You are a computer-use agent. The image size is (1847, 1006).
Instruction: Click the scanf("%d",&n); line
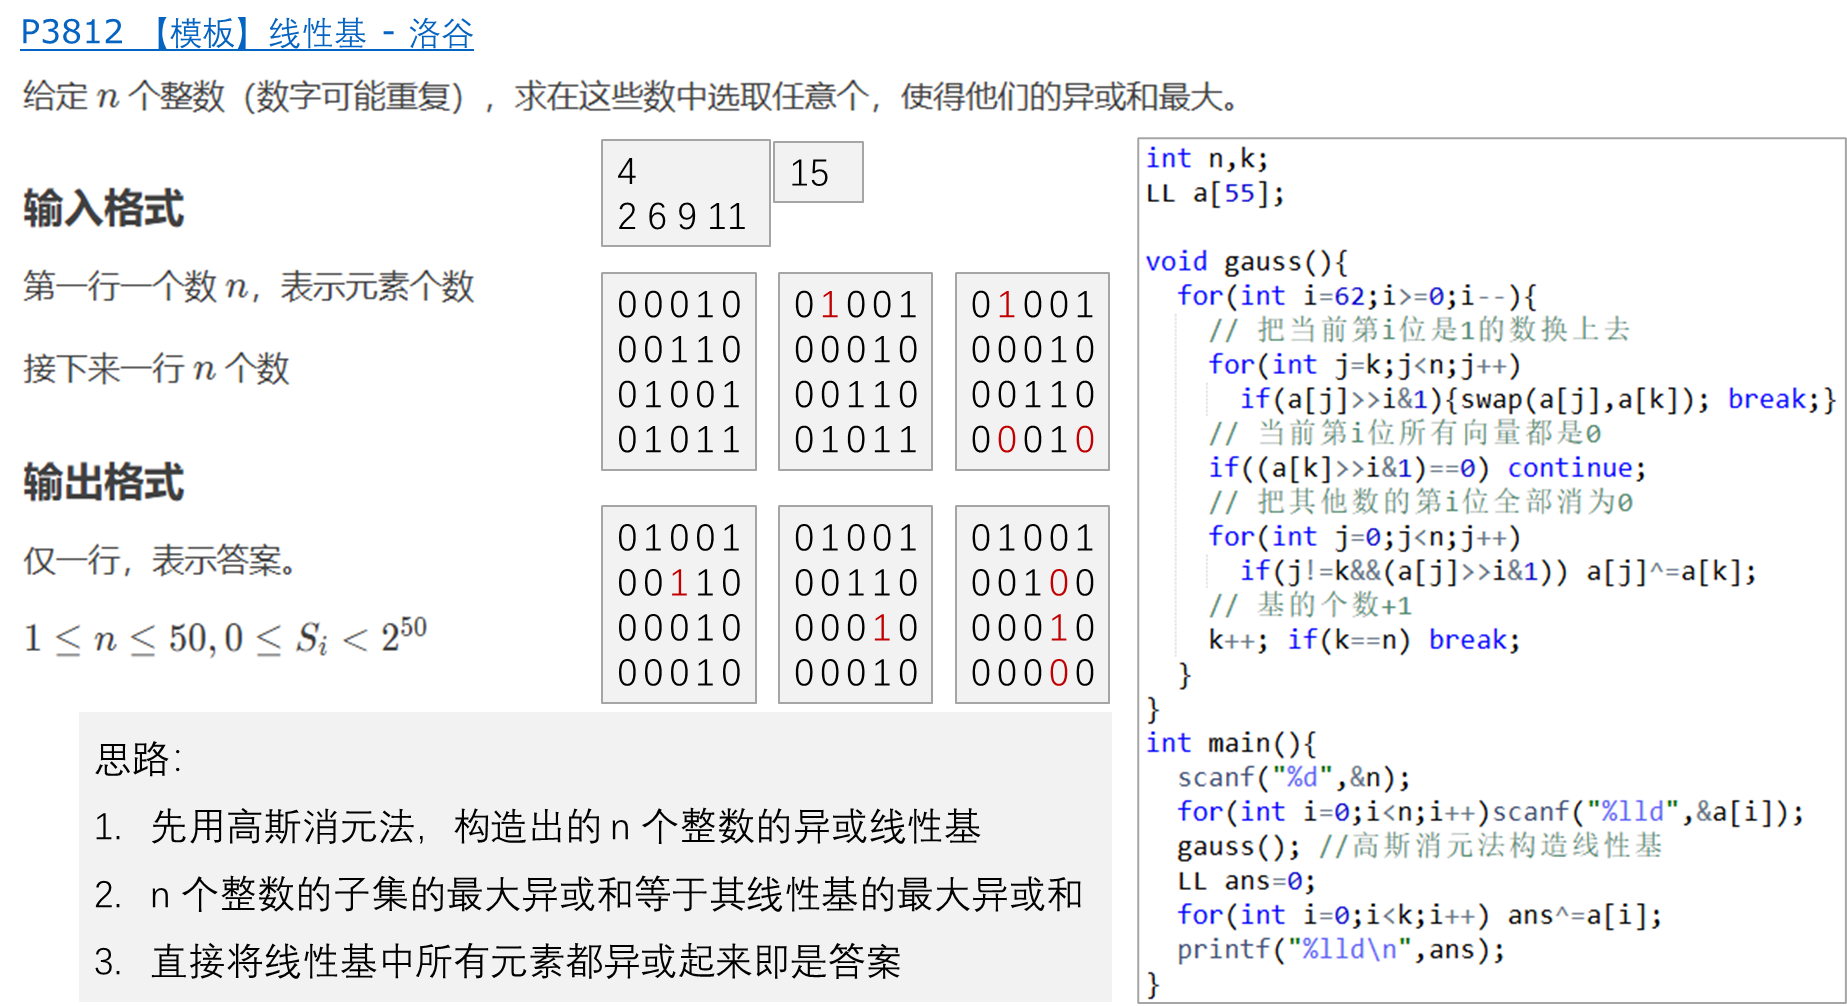point(1294,777)
